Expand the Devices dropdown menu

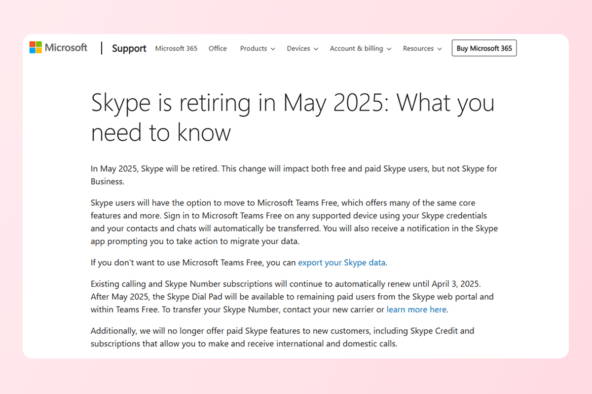[x=302, y=48]
